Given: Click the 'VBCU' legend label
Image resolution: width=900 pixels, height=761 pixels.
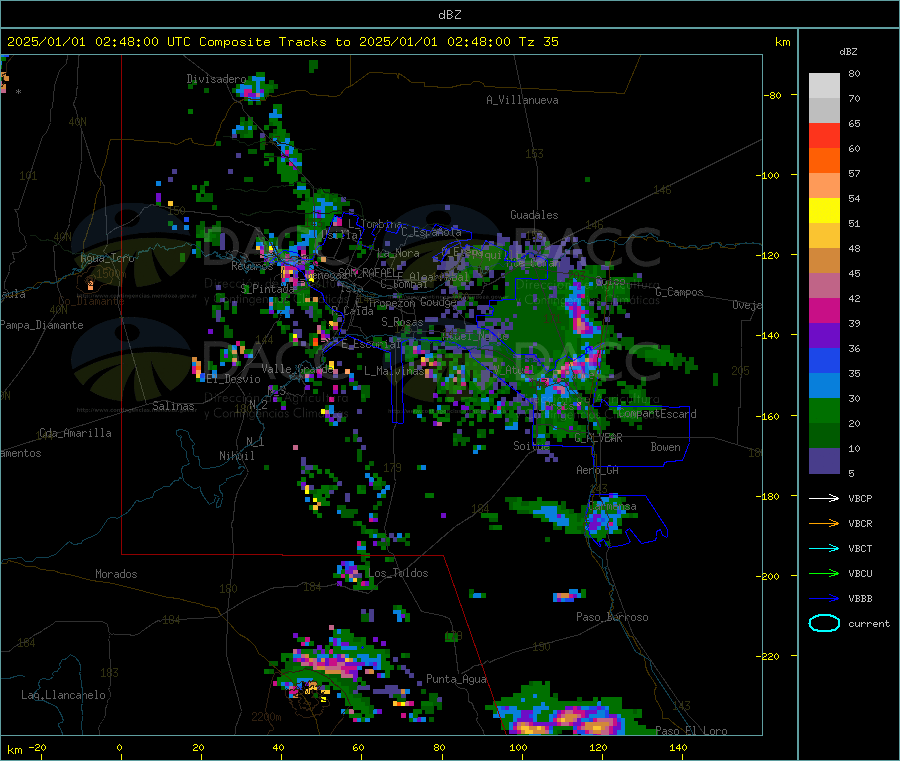Looking at the screenshot, I should [x=860, y=573].
